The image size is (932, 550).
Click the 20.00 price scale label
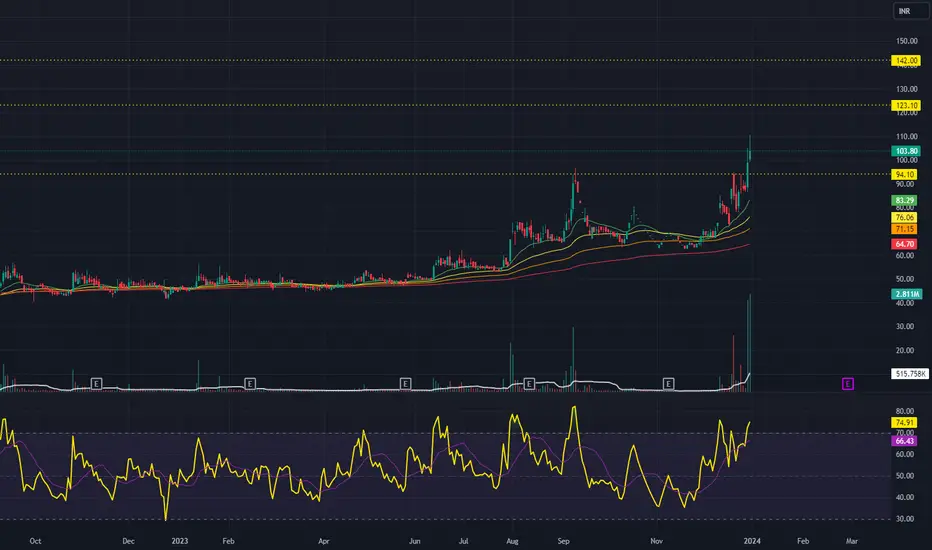point(905,350)
